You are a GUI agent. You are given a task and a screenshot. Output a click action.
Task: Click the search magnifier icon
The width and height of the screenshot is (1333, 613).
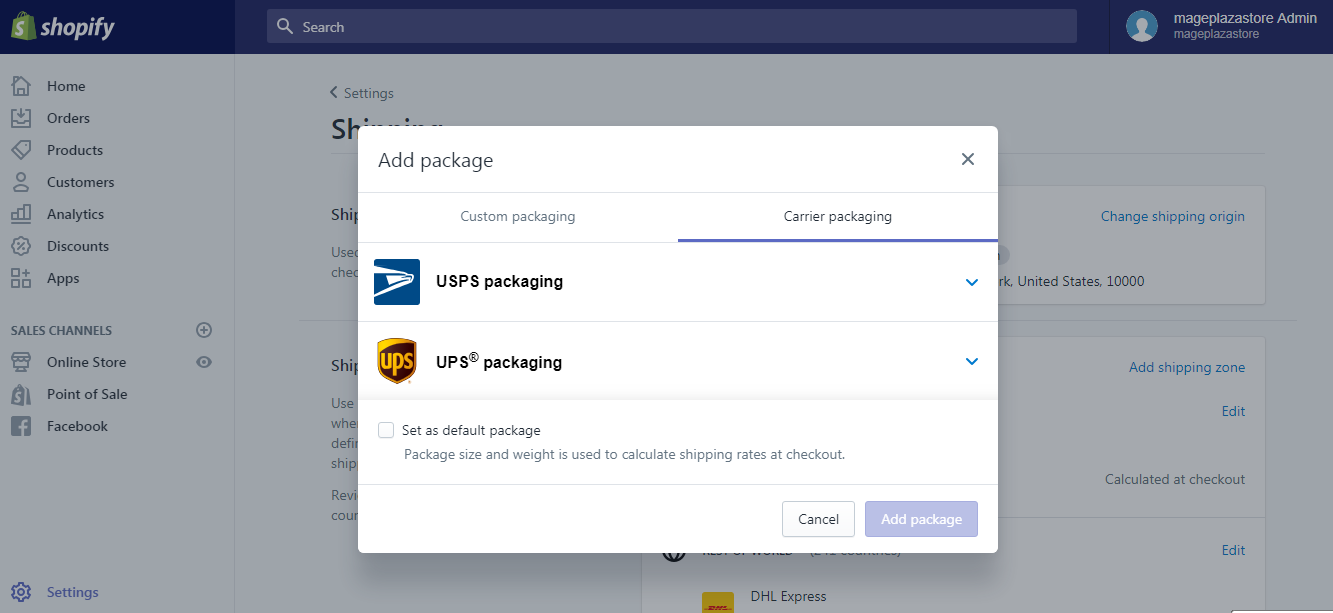[285, 27]
